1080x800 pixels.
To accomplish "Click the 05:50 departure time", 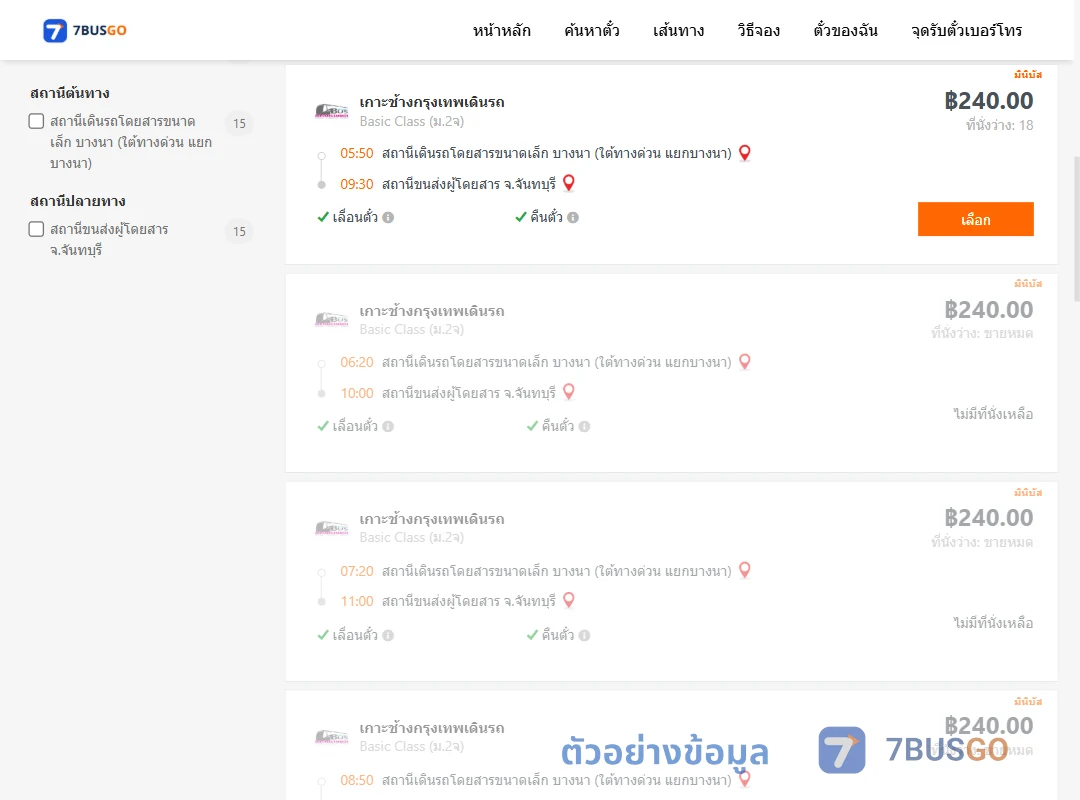I will 357,153.
